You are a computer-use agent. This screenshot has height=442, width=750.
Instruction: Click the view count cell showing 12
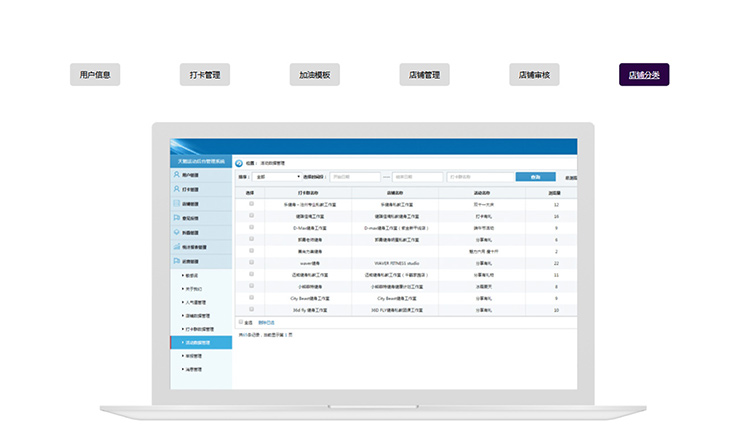click(x=556, y=205)
